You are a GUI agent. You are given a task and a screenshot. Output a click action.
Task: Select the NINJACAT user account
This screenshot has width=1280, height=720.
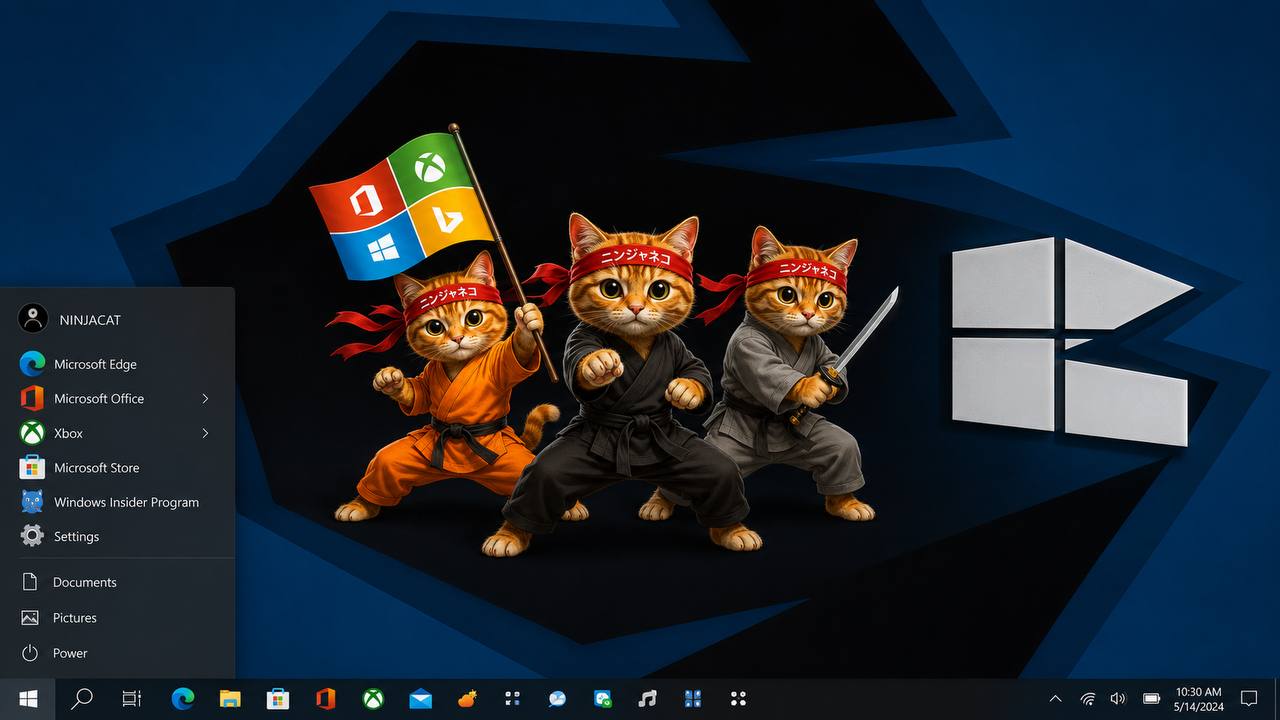(x=117, y=319)
